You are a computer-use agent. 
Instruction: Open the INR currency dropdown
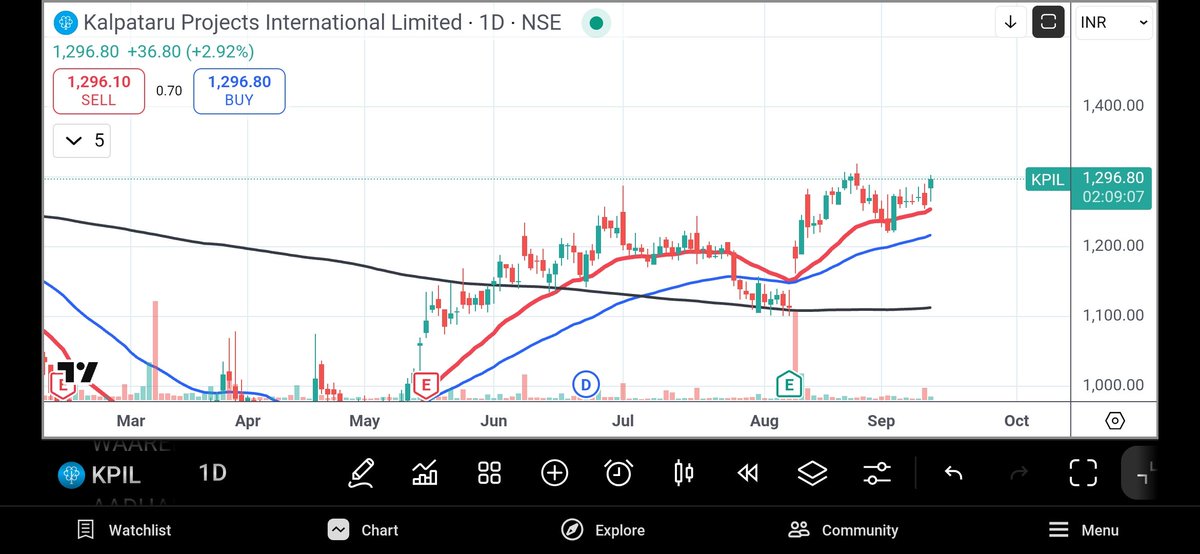pos(1114,22)
